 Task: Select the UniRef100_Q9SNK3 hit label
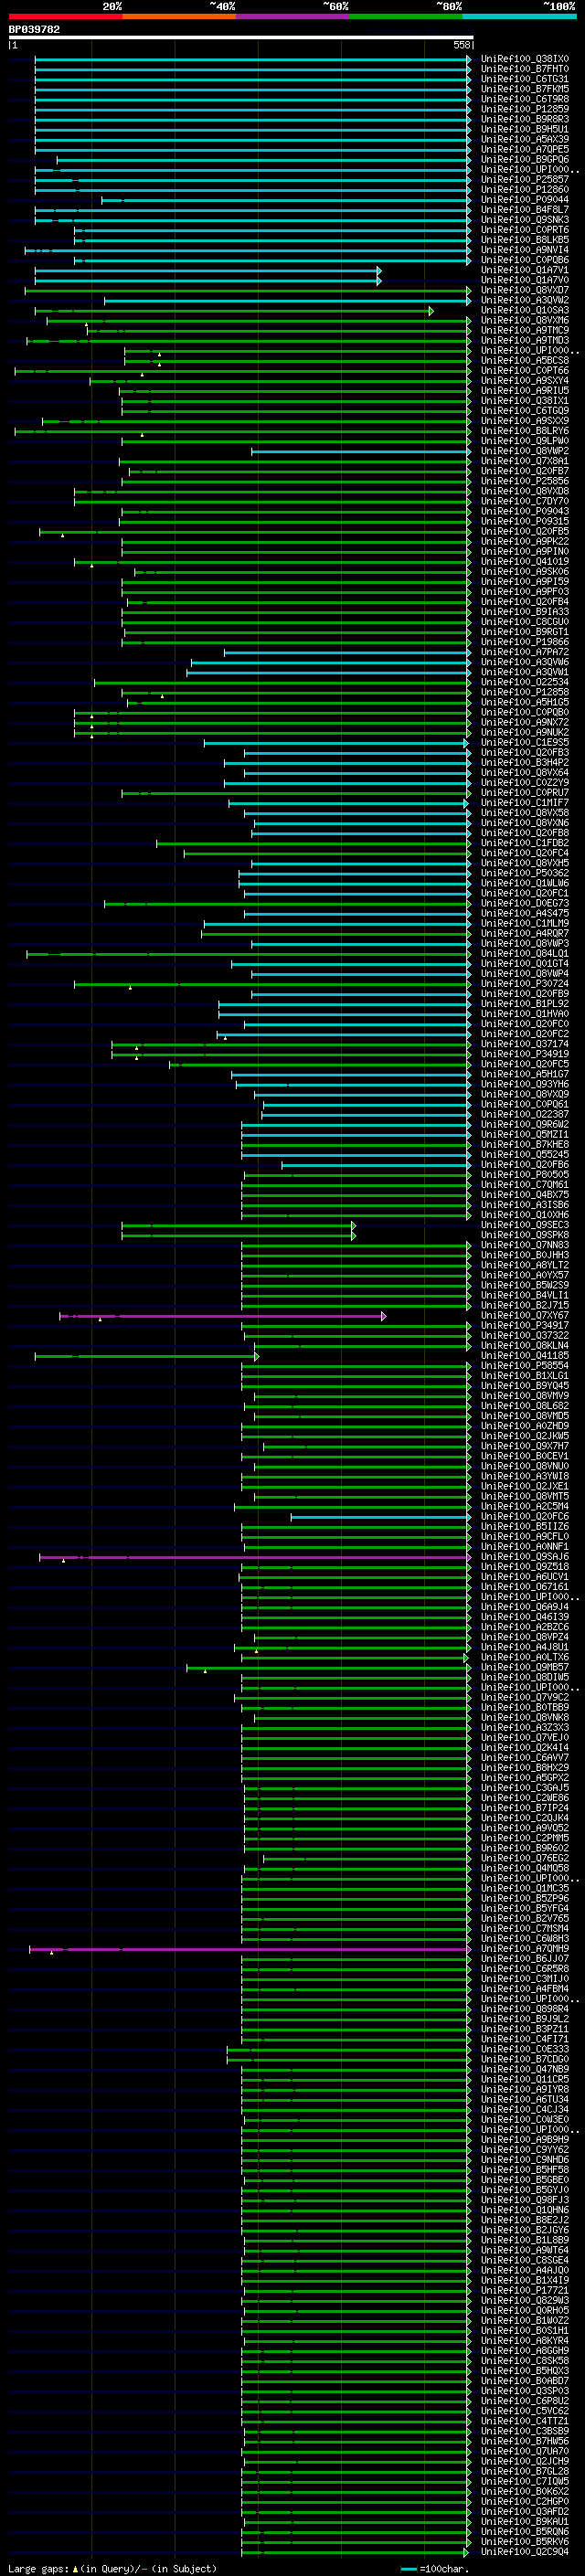(x=525, y=220)
